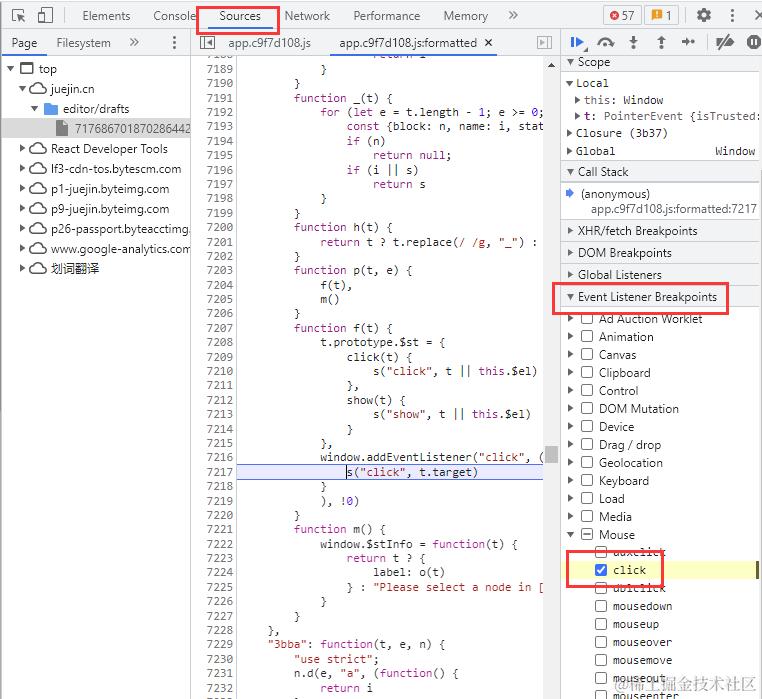Open DevTools settings gear
Screen dimensions: 762x699
tap(704, 16)
